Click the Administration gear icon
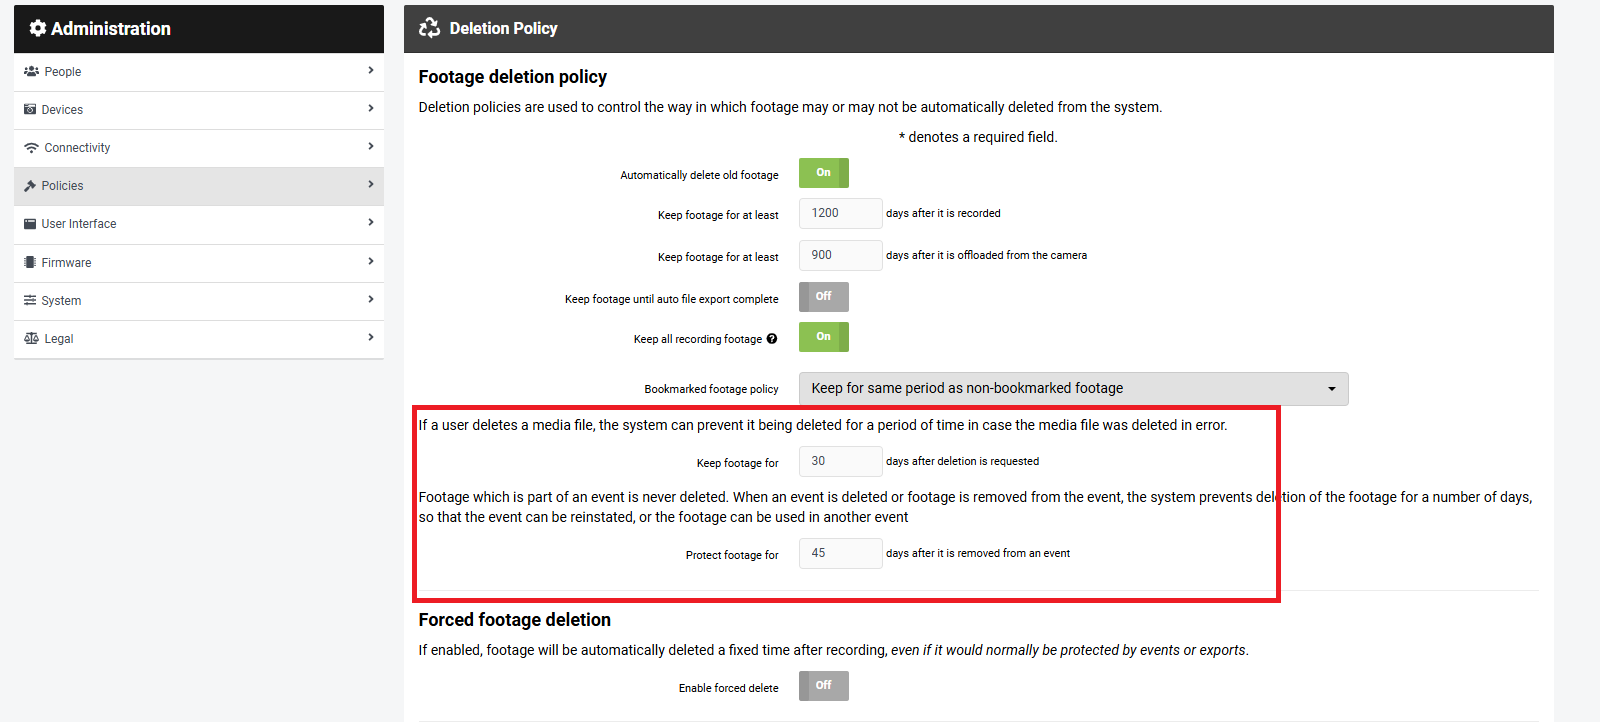The image size is (1600, 722). coord(38,28)
